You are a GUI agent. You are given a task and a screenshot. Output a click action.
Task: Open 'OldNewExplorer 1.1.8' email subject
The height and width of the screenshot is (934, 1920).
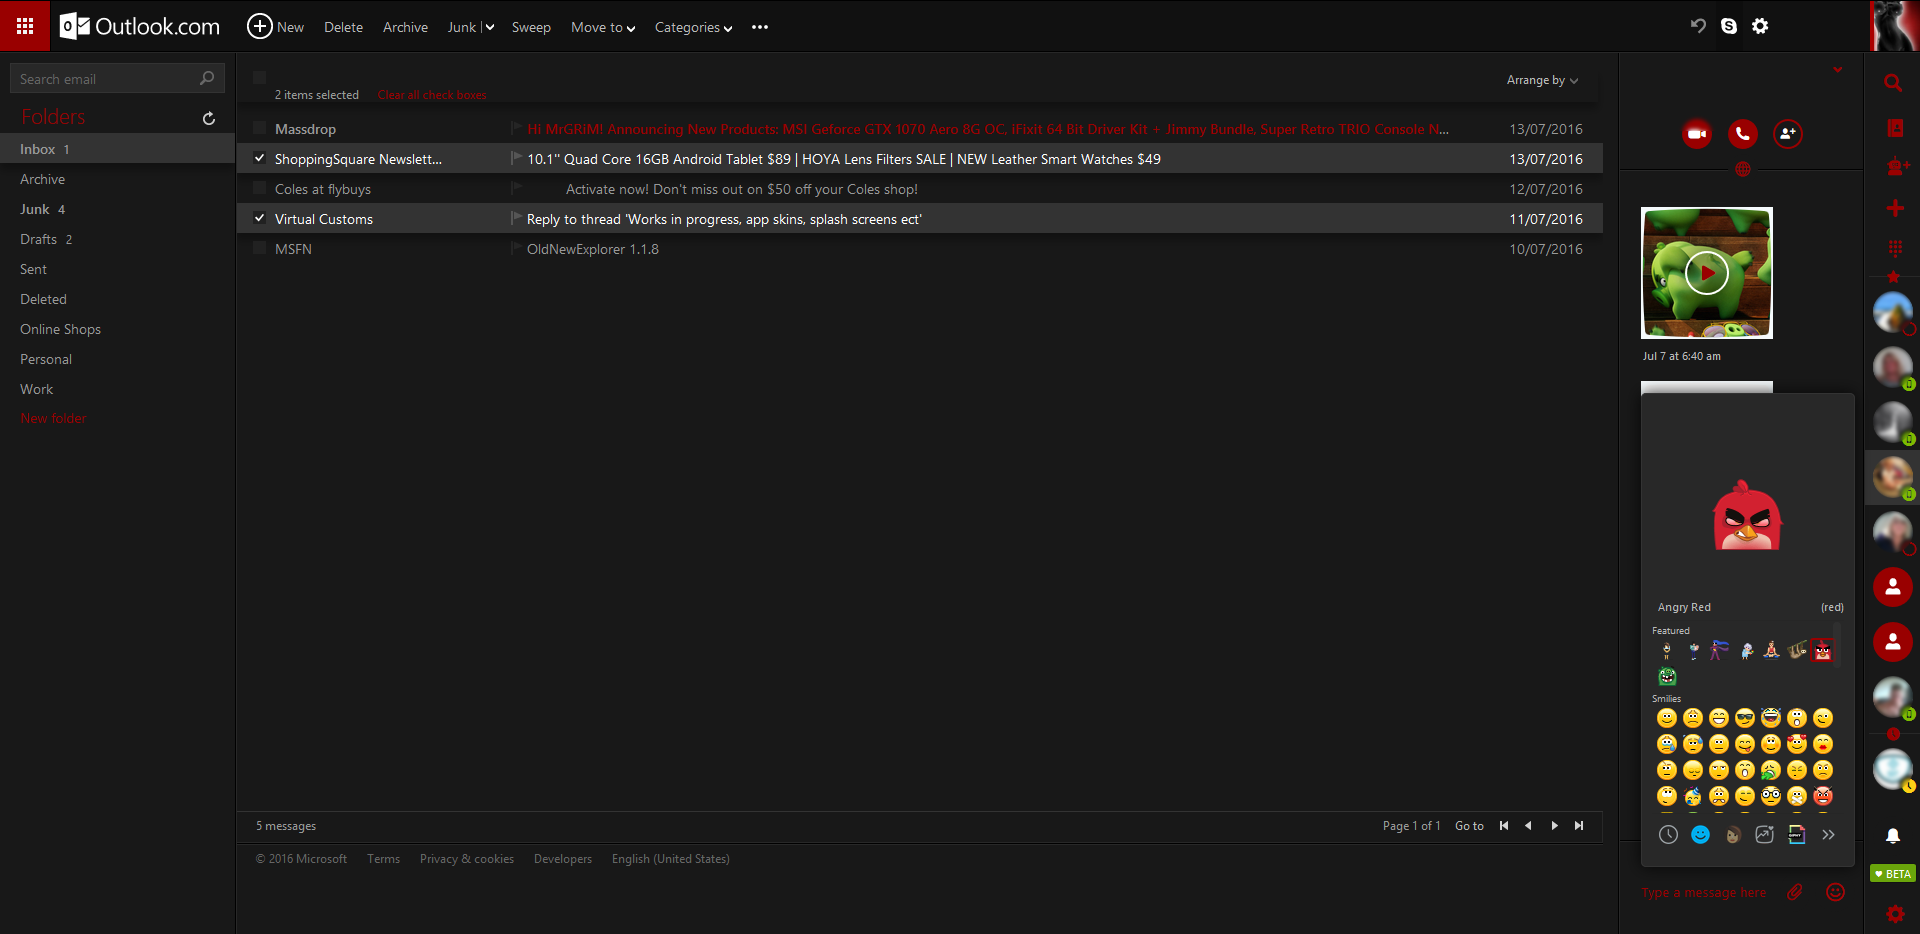(x=593, y=249)
